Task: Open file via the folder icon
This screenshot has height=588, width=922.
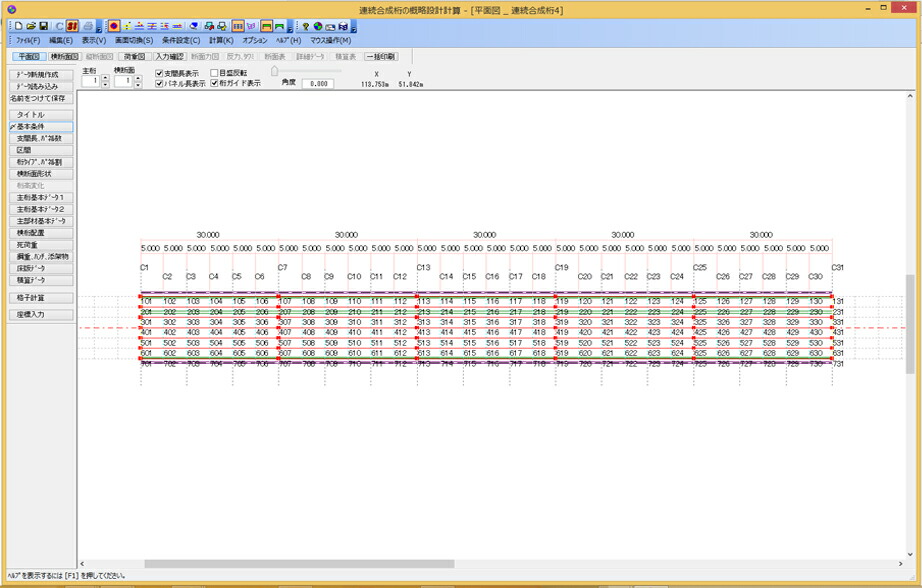Action: click(x=31, y=26)
